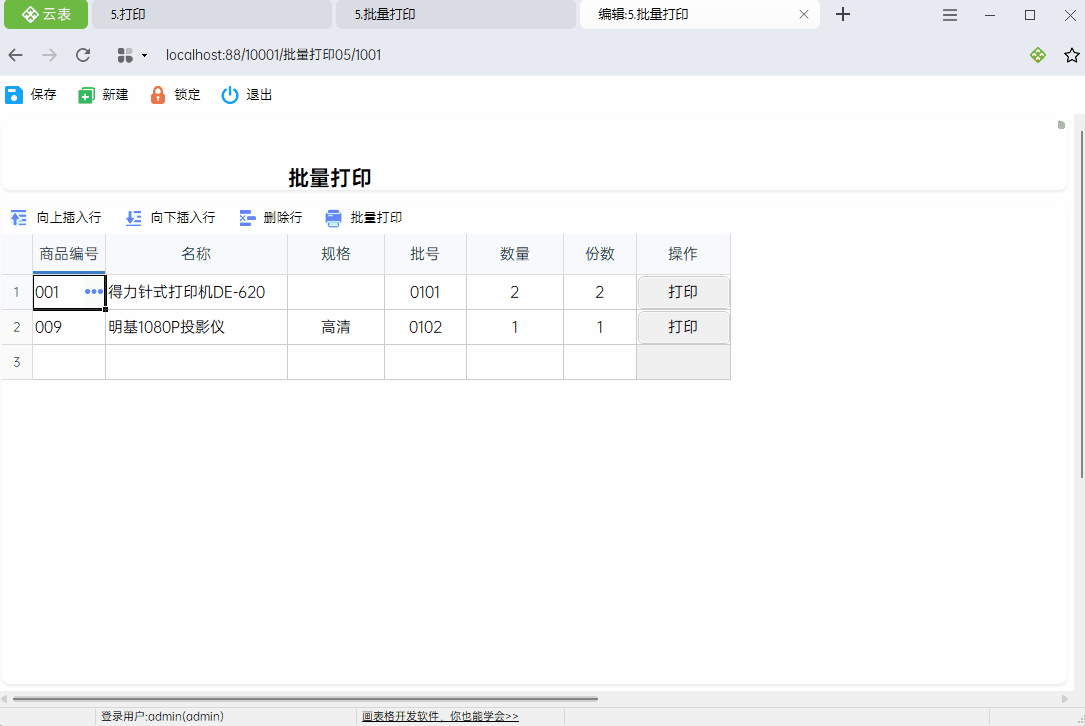Select the cell 明基1080P投影仪
Screen dimensions: 1085x726
point(197,327)
